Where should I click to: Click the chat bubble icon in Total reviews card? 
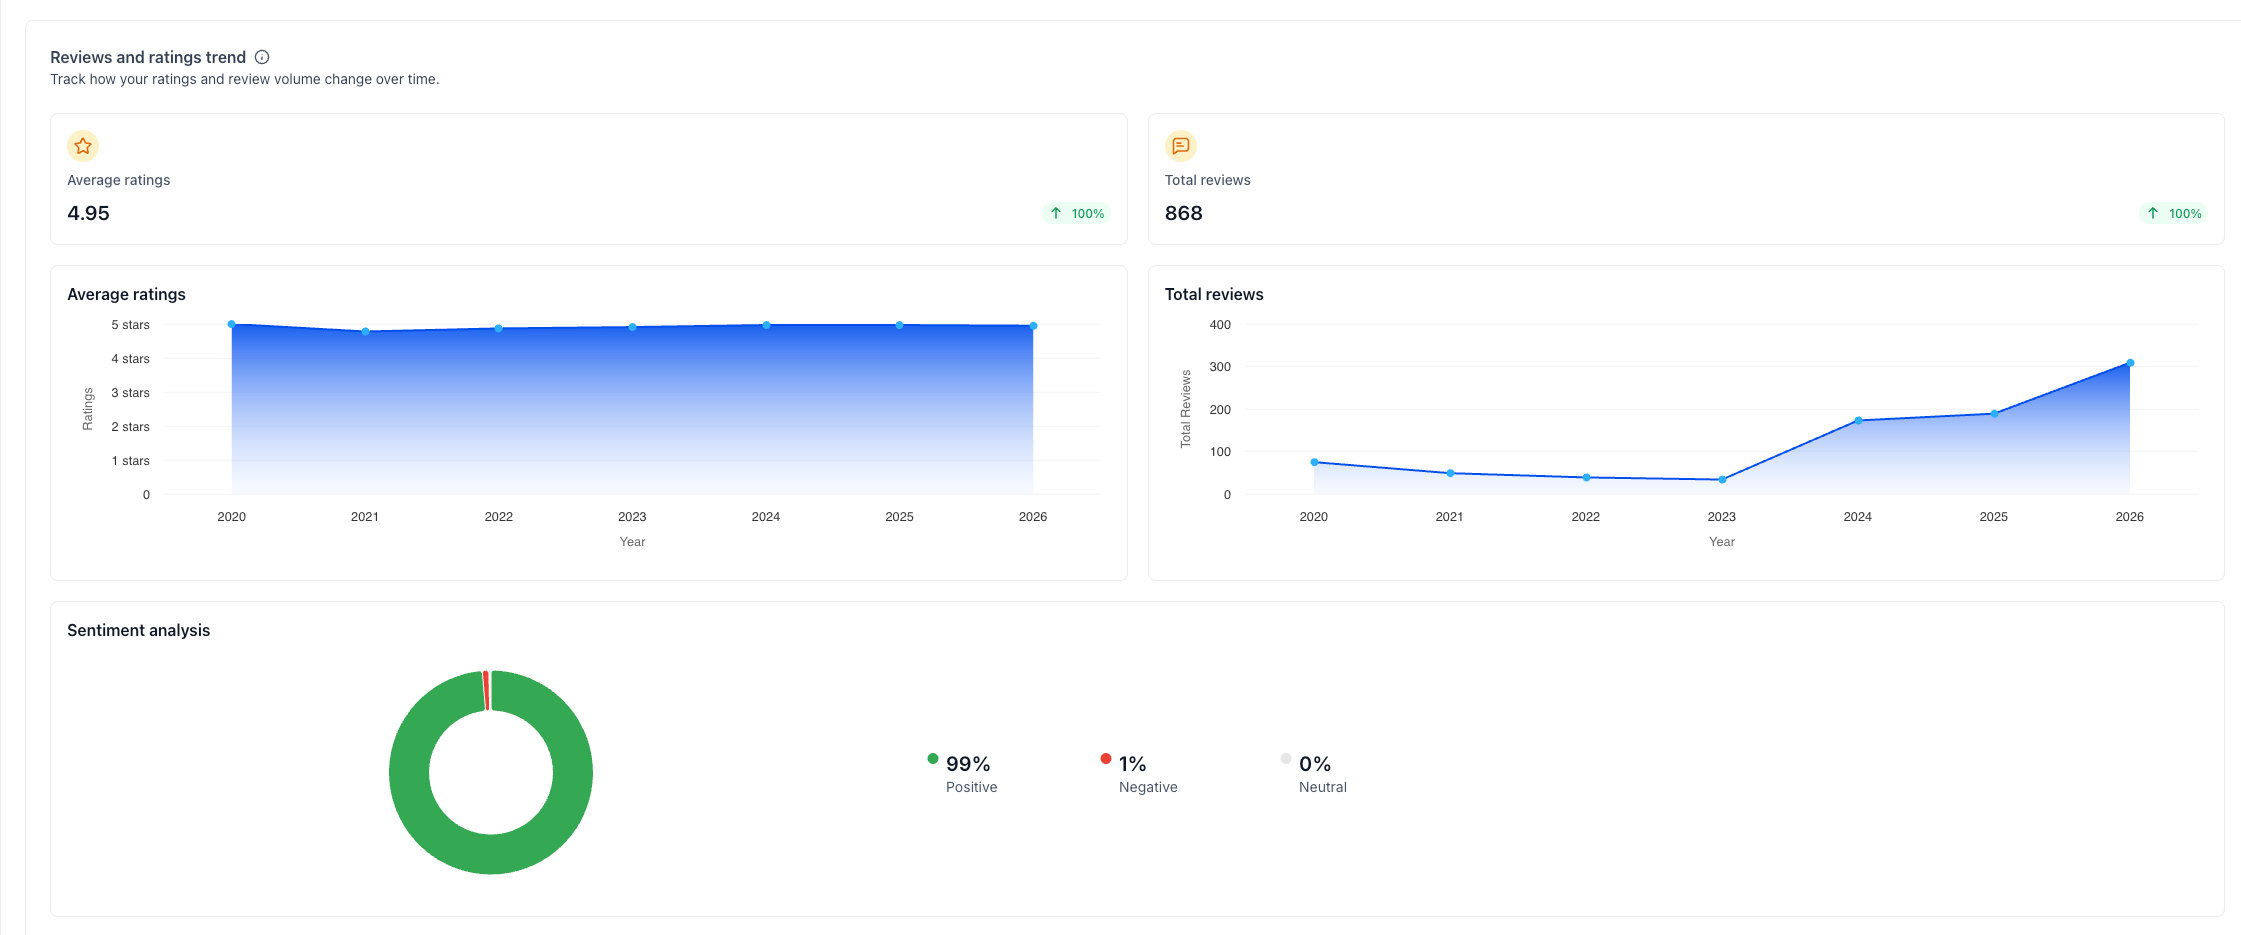[1181, 146]
